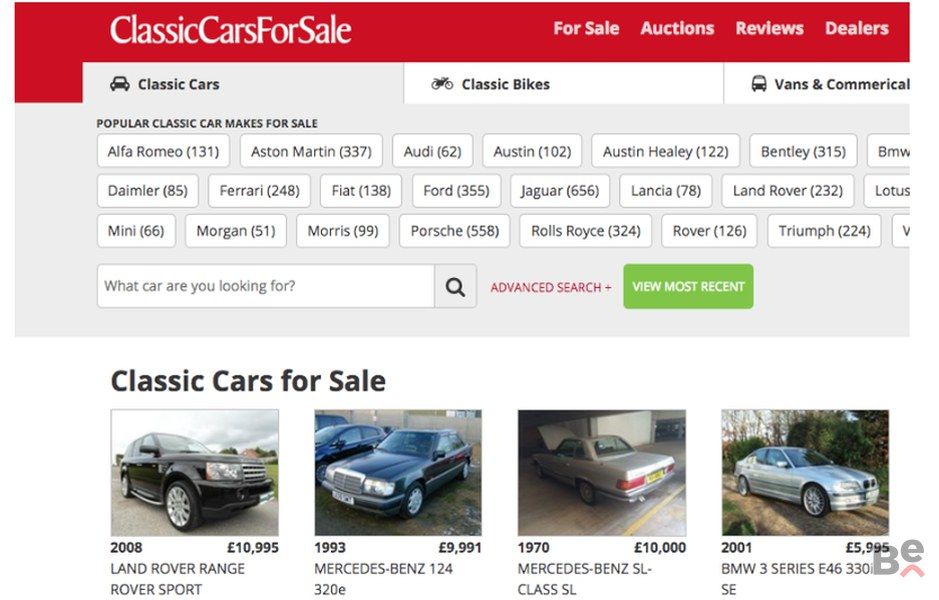Select the Porsche (558) make button

(455, 231)
